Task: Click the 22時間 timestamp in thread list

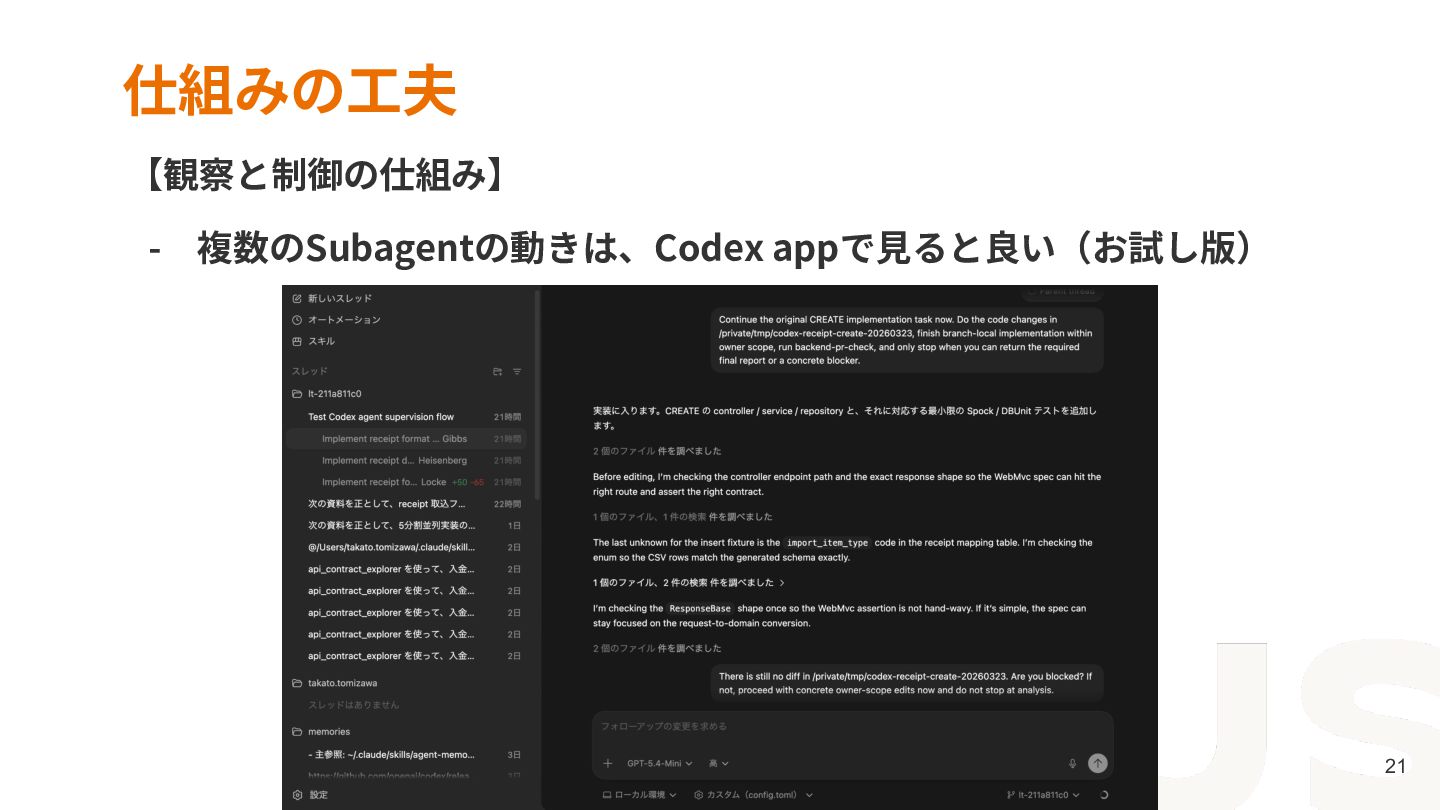Action: [x=507, y=504]
